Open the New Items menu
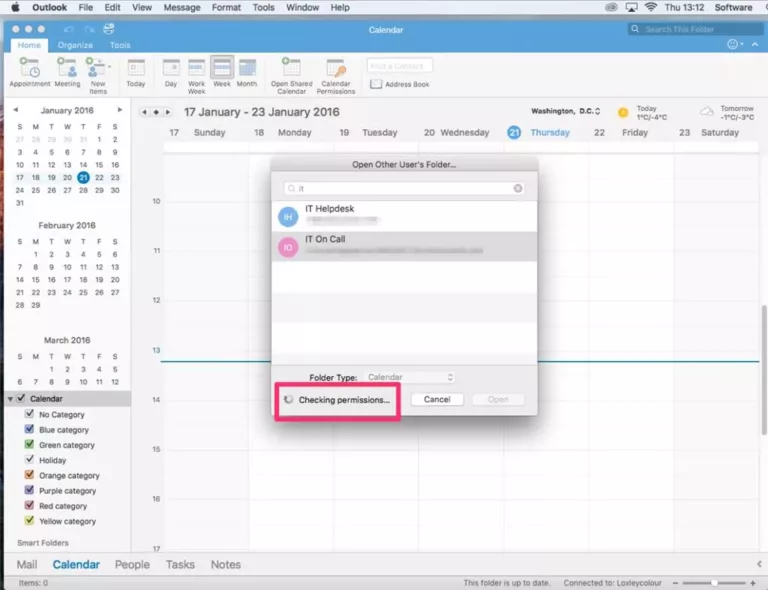The height and width of the screenshot is (590, 768). 97,75
